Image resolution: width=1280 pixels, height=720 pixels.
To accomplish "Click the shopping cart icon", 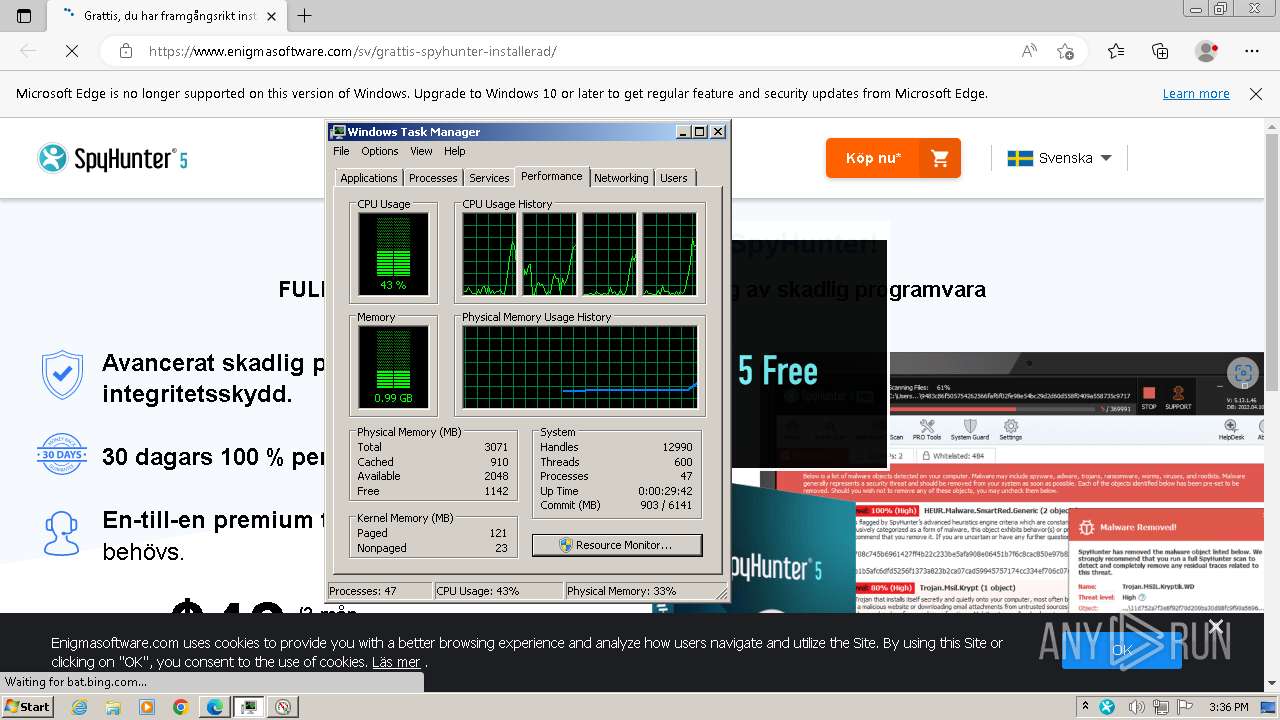I will [940, 158].
